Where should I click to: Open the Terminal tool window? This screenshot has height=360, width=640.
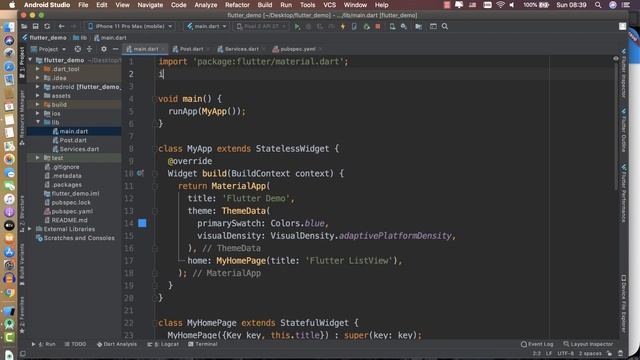[202, 344]
